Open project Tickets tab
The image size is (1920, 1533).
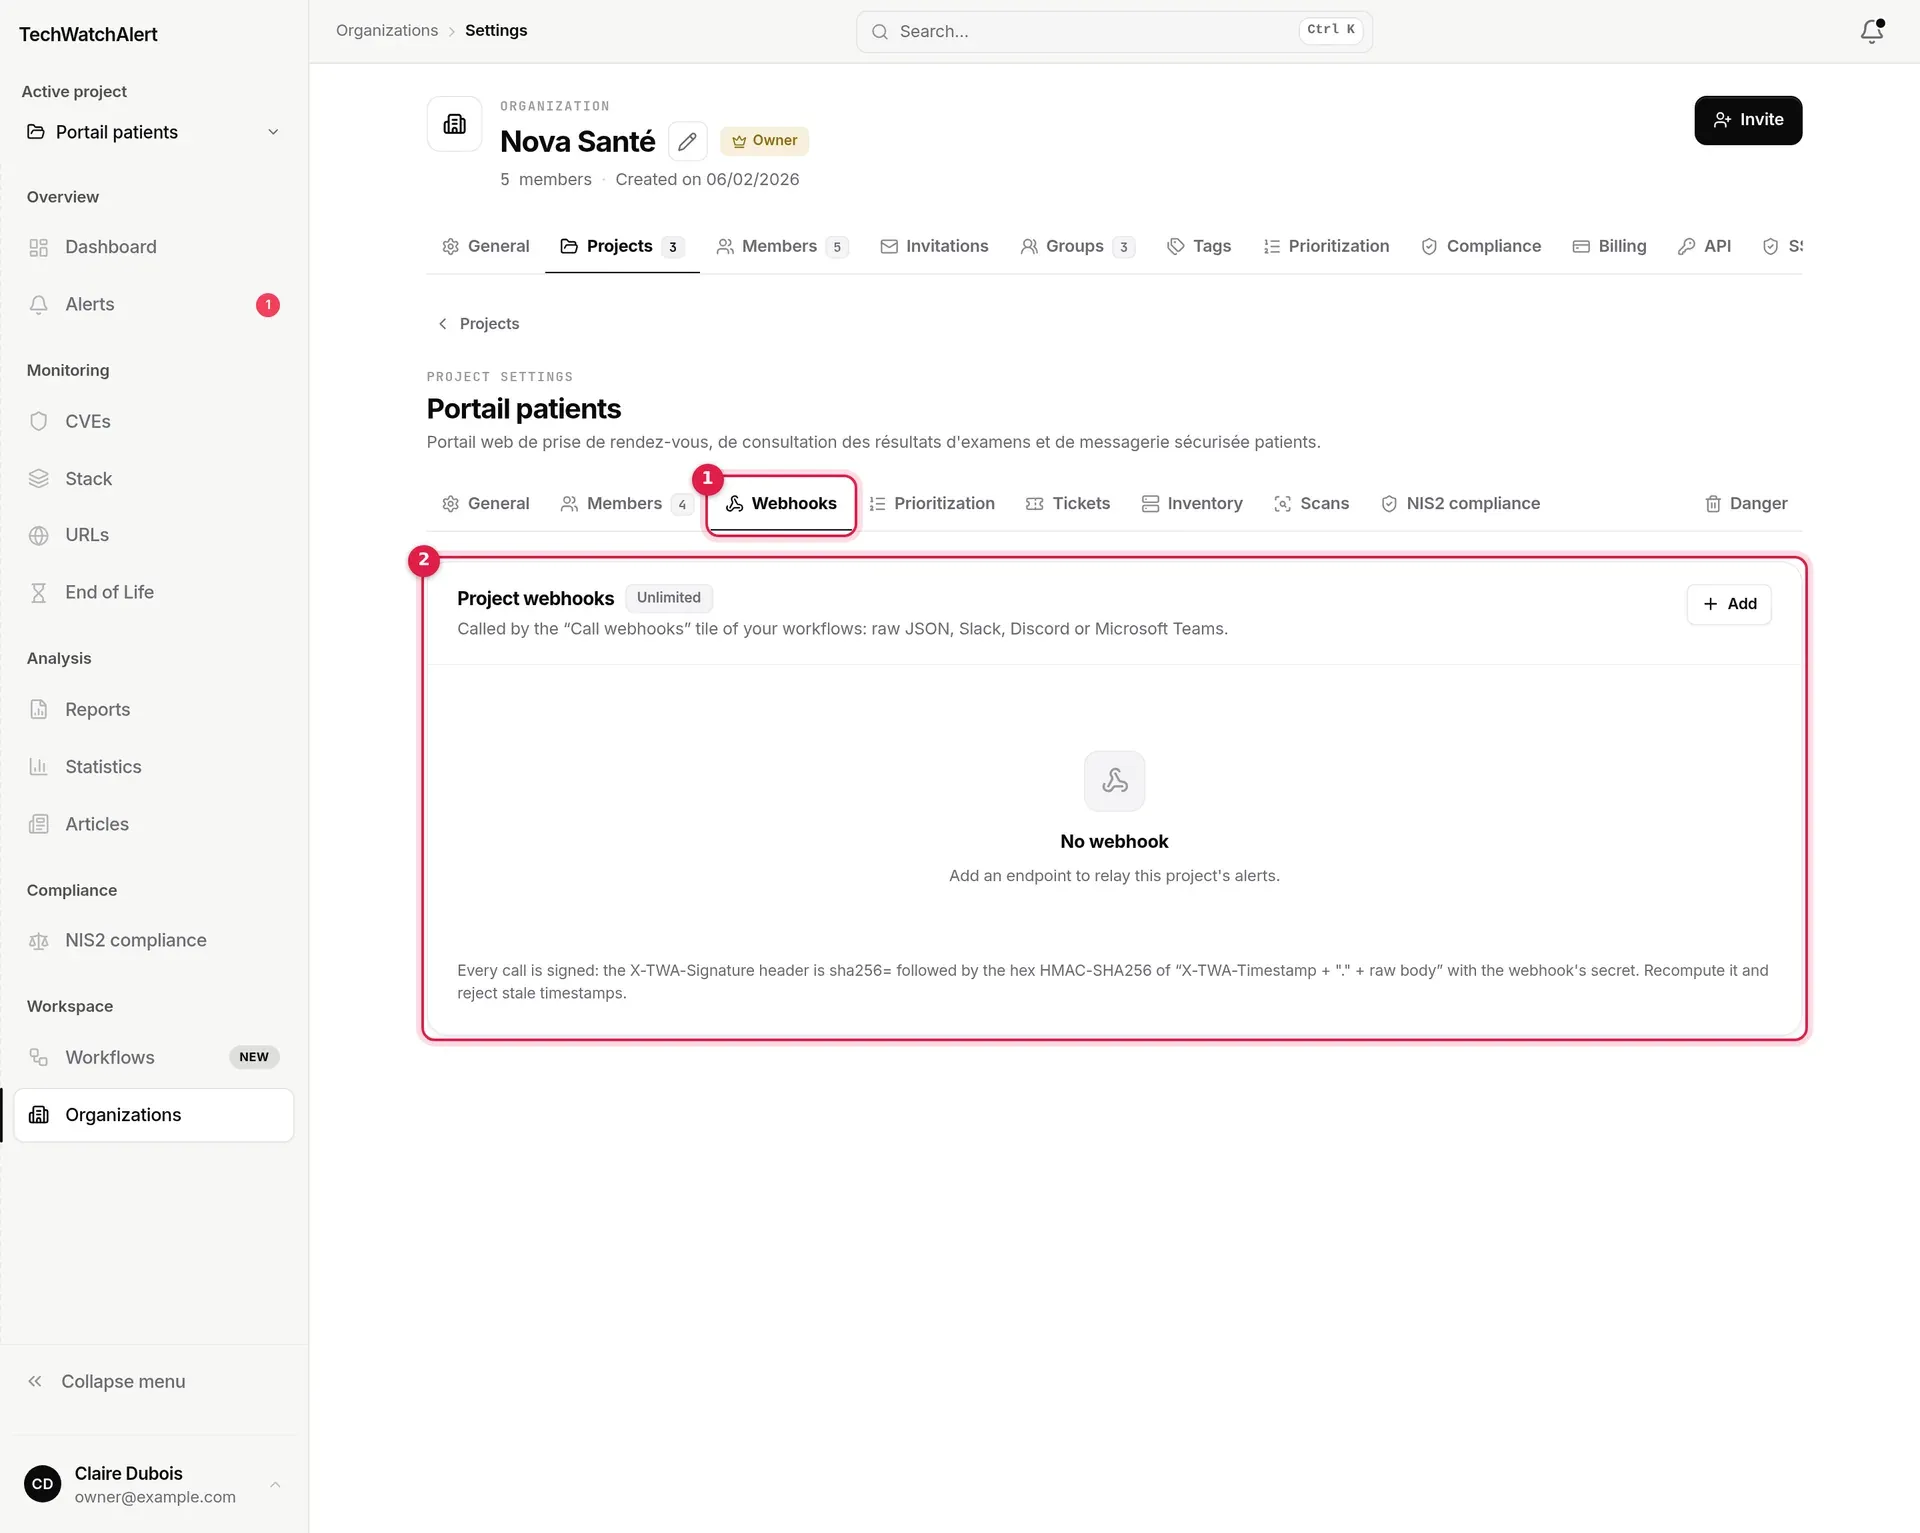coord(1068,504)
